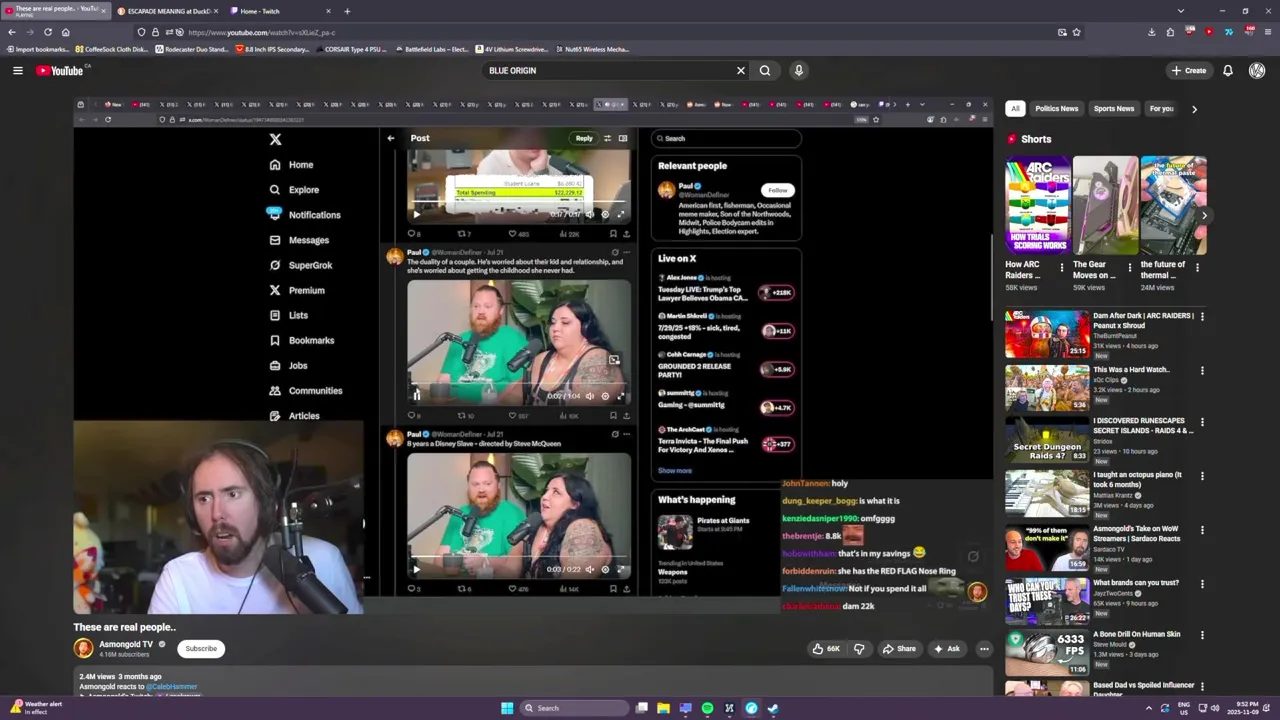Open the Dam After Dark ARC Raiders thumbnail
This screenshot has height=720, width=1280.
point(1047,333)
